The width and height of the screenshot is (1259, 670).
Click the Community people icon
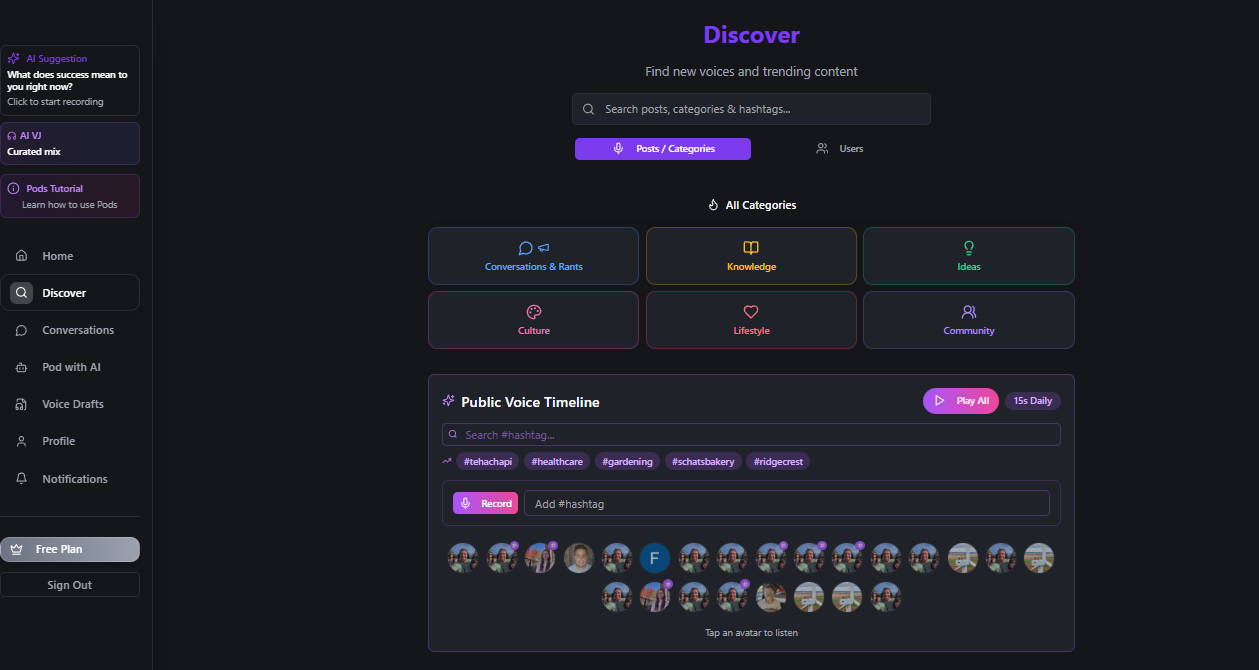point(968,312)
